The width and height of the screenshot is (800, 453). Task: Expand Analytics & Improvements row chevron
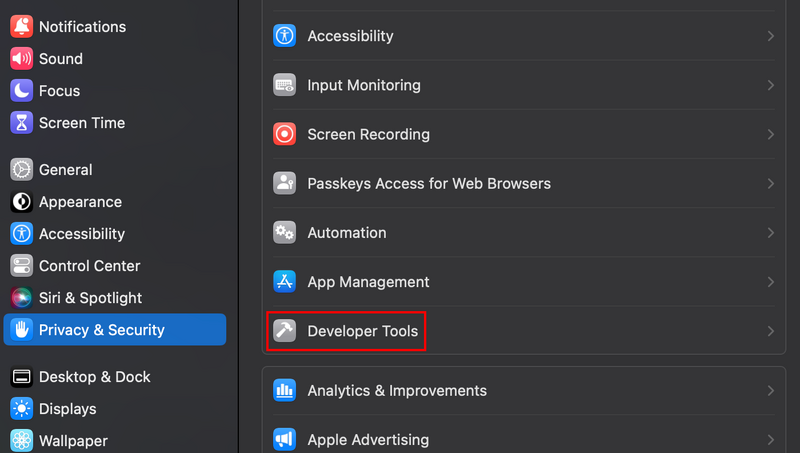click(x=770, y=390)
